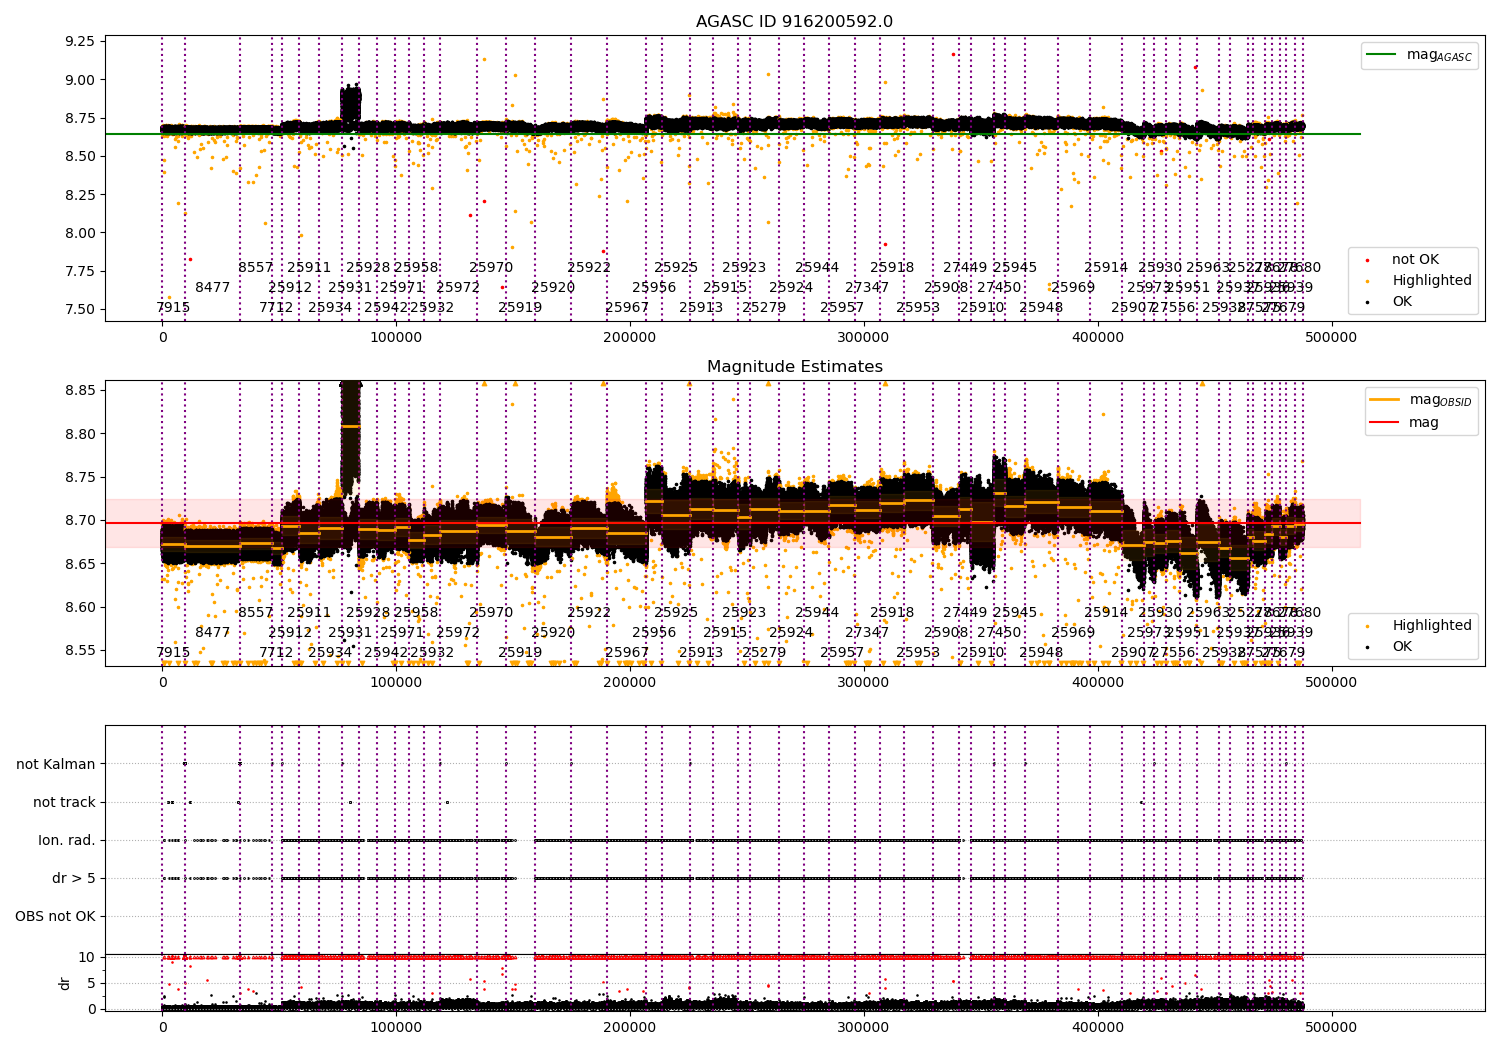Screen dimensions: 1500x1050
Task: Click the 8.25 tick on top plot y-axis
Action: pyautogui.click(x=79, y=195)
